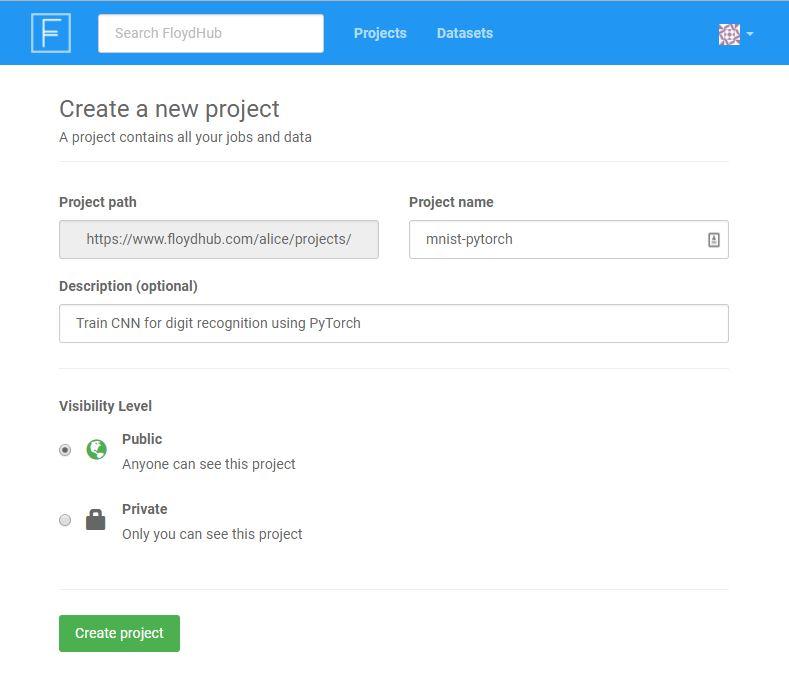Click the "Create a new project" heading

[169, 109]
